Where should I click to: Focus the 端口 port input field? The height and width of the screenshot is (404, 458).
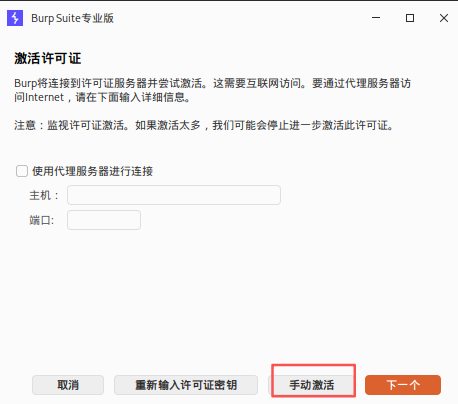coord(104,220)
